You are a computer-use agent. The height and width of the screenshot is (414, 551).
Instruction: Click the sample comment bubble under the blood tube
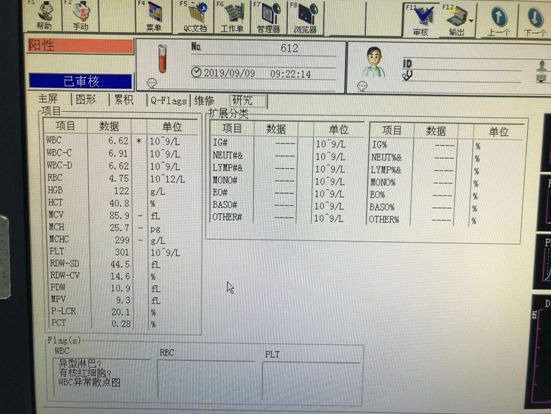[x=152, y=83]
